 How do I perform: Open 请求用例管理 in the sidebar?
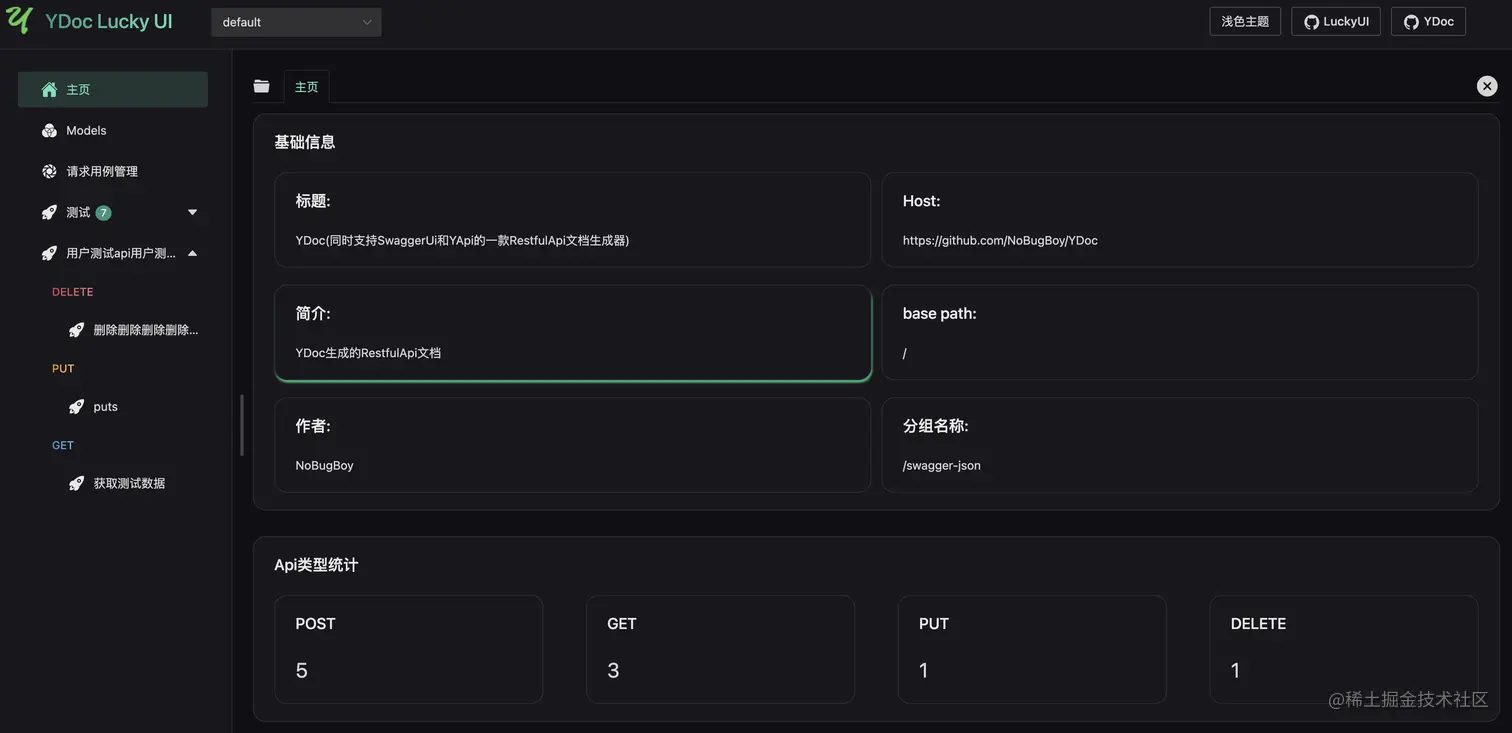pos(113,171)
